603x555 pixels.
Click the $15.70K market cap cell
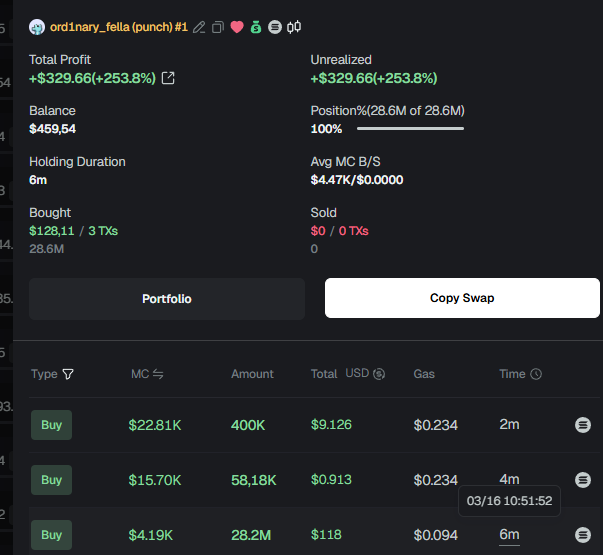[155, 480]
